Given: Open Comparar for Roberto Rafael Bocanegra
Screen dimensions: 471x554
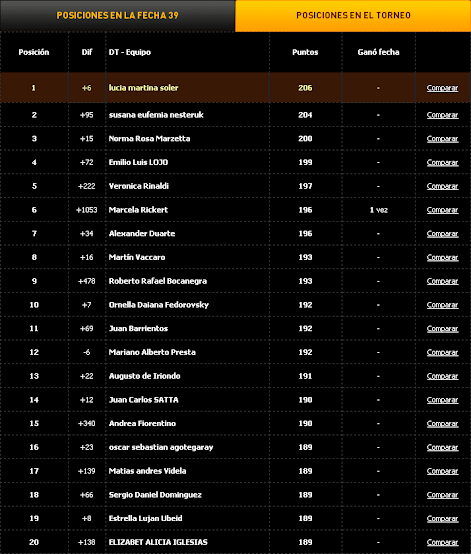Looking at the screenshot, I should tap(442, 281).
